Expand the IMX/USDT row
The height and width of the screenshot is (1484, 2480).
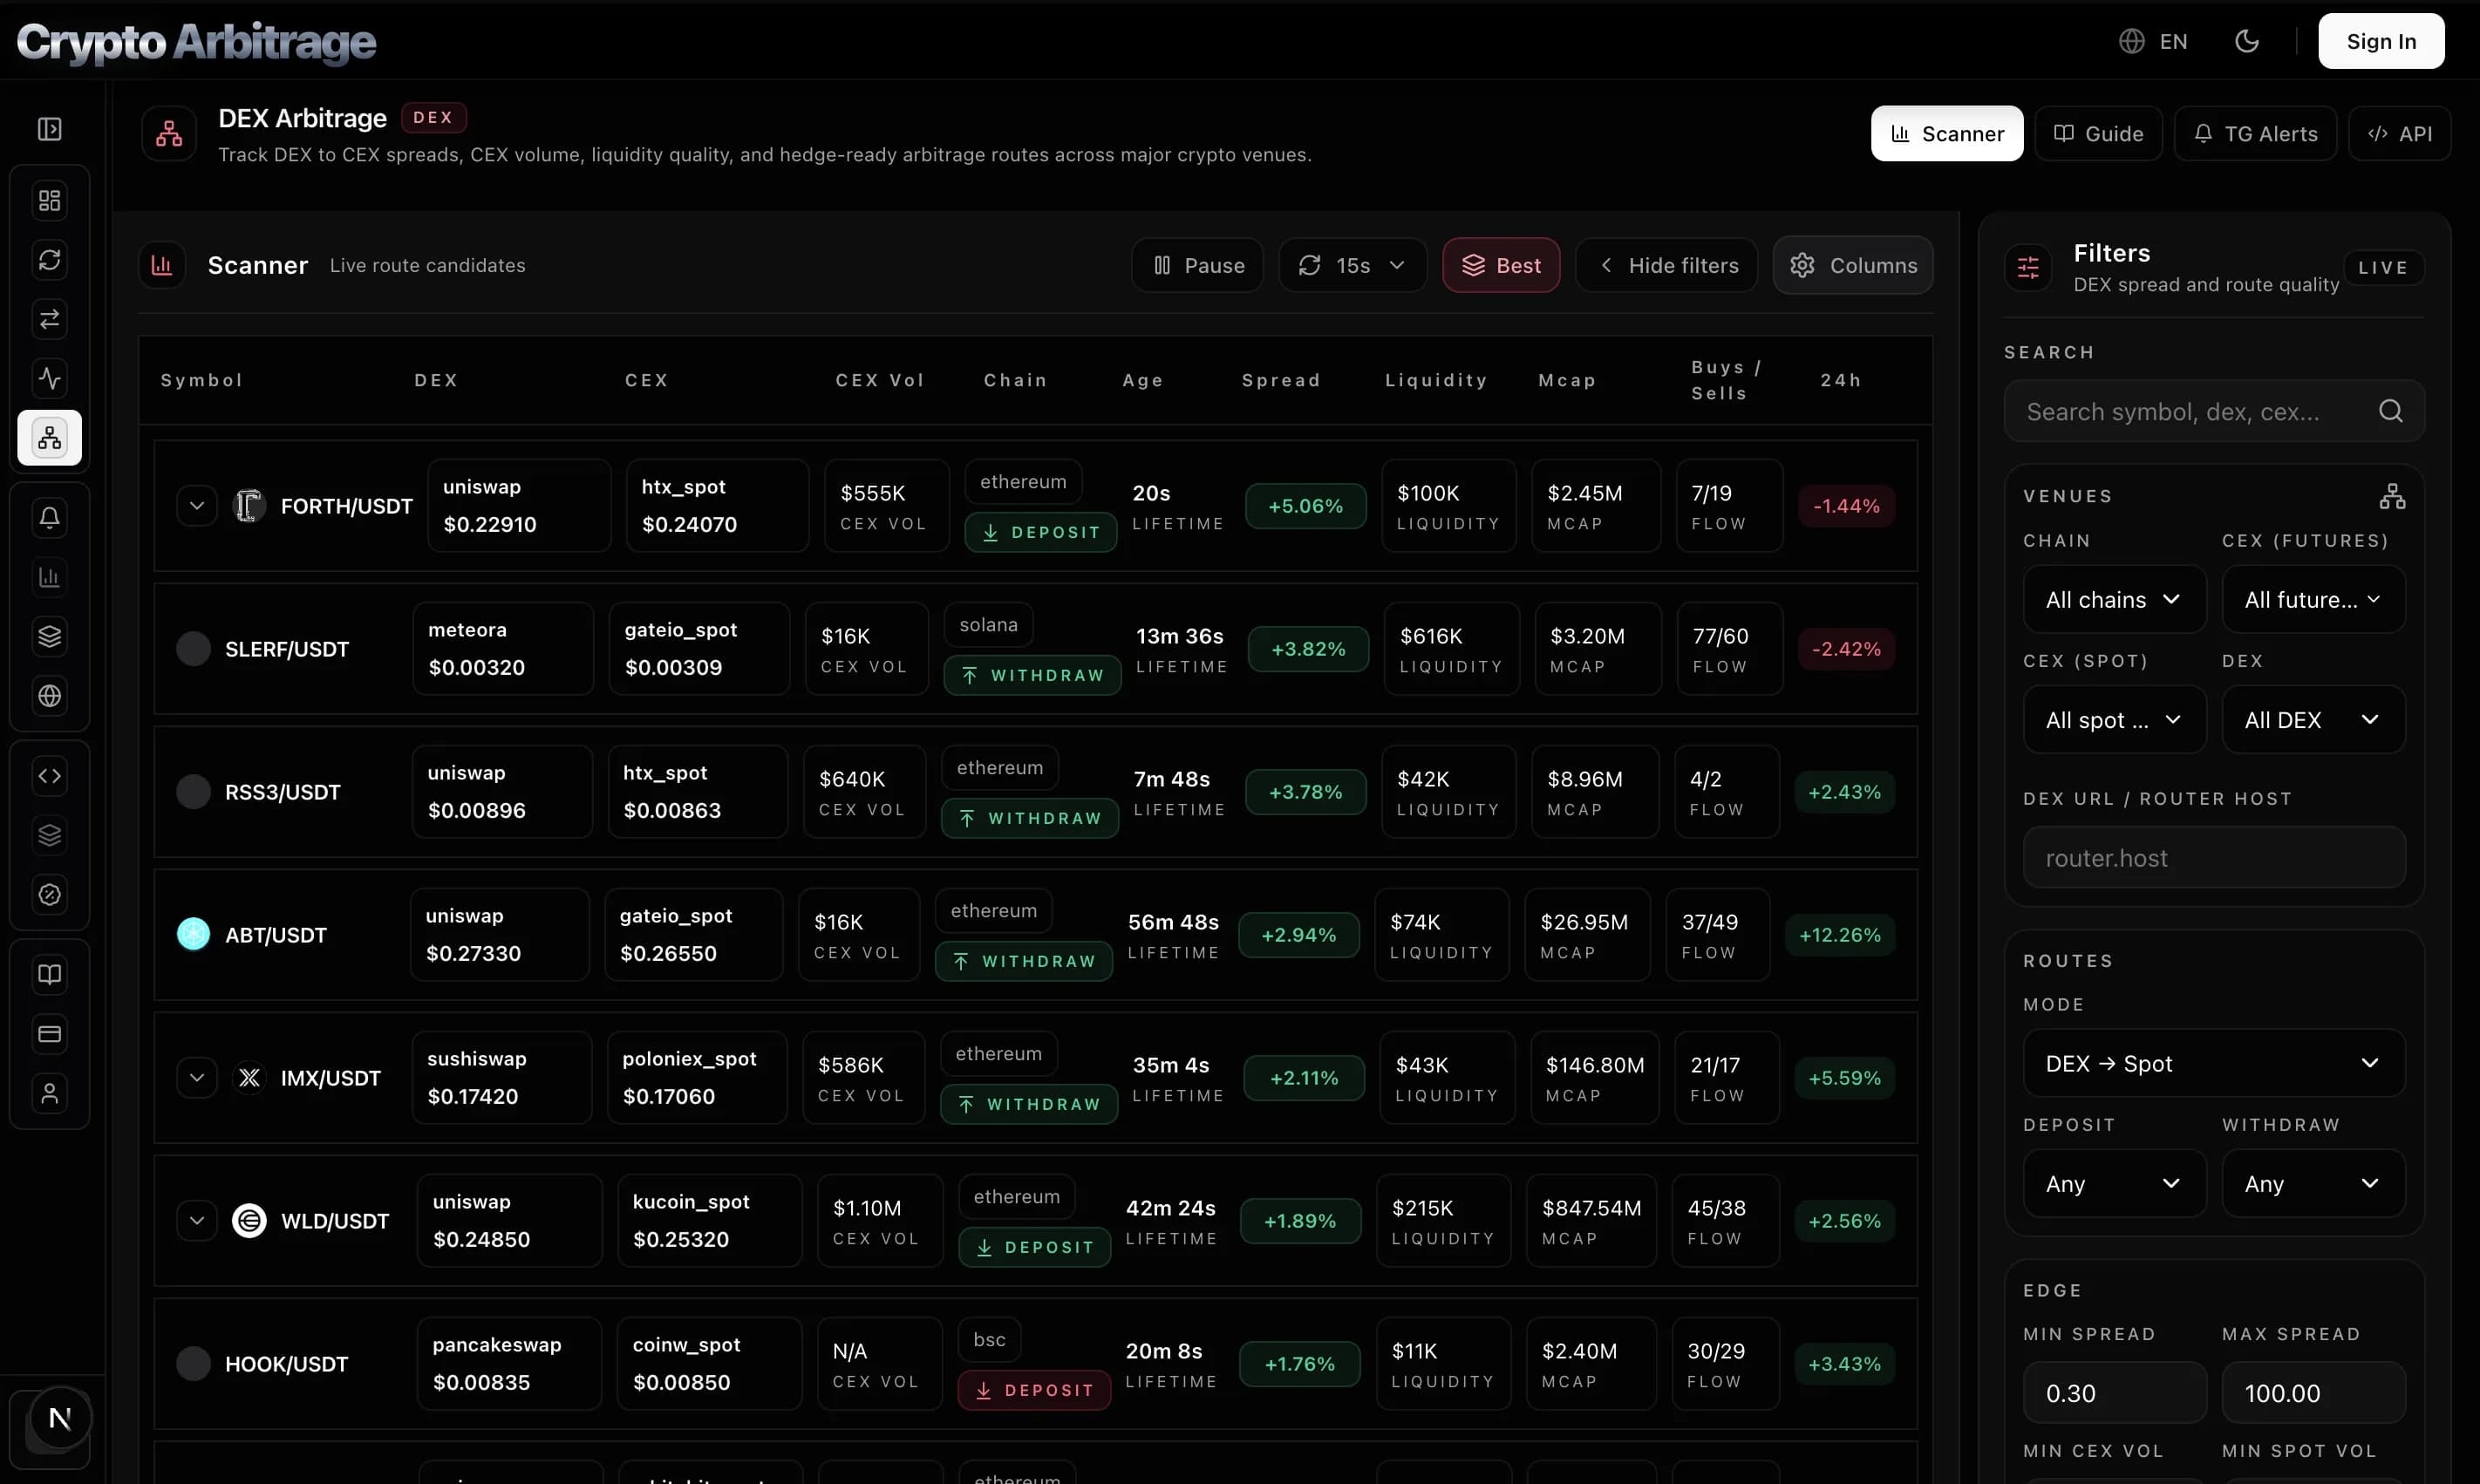197,1078
